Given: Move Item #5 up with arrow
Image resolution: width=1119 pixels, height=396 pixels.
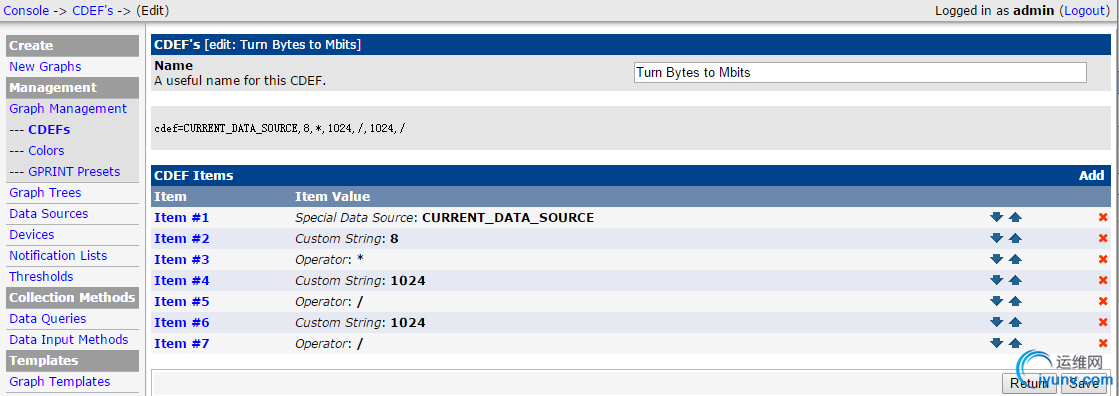Looking at the screenshot, I should pos(1016,302).
